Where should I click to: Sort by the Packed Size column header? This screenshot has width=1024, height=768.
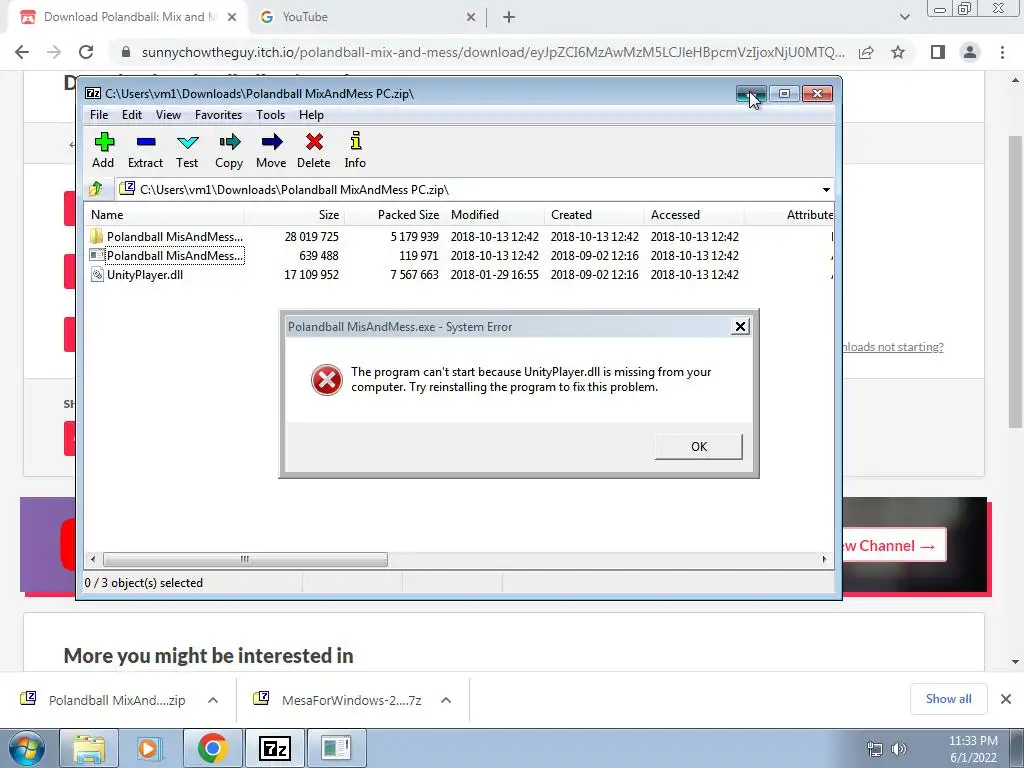click(x=395, y=215)
